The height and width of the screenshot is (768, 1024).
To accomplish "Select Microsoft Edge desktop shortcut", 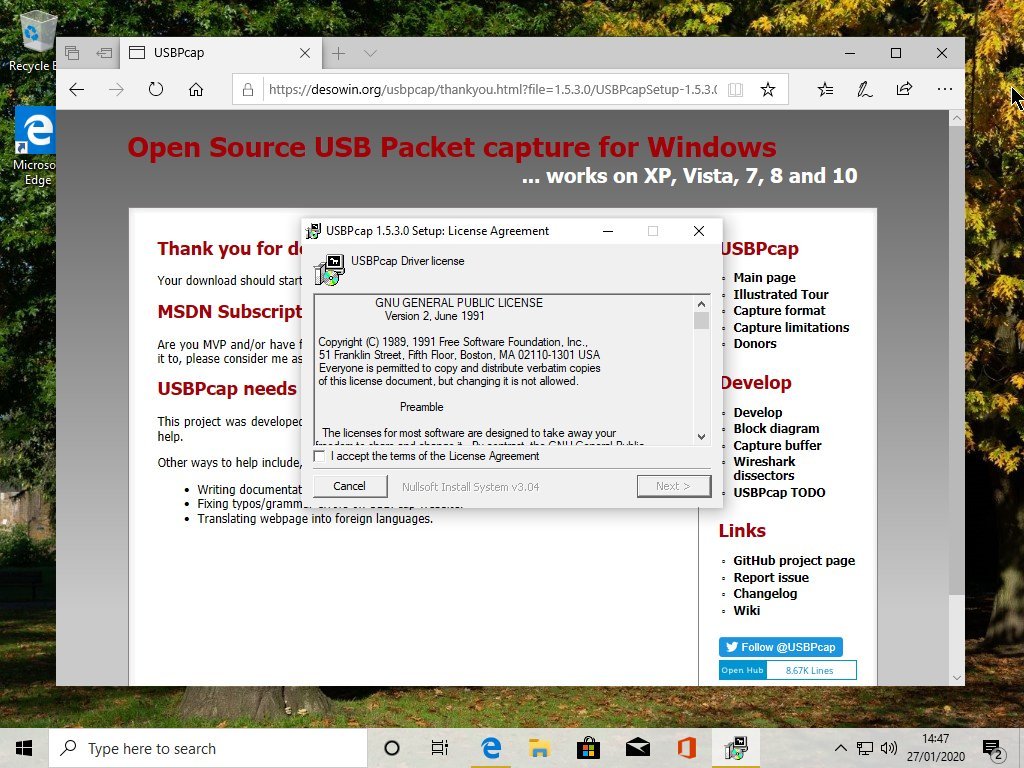I will pyautogui.click(x=35, y=147).
